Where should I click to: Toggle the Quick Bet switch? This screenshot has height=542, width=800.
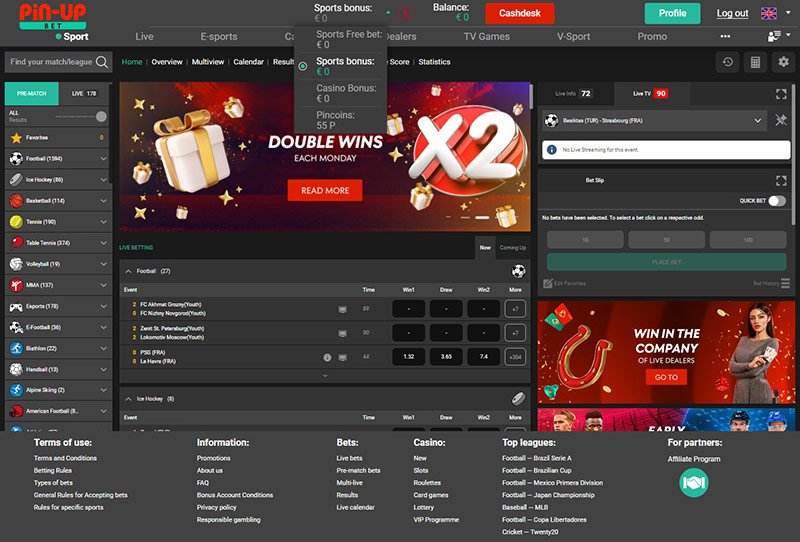(776, 201)
